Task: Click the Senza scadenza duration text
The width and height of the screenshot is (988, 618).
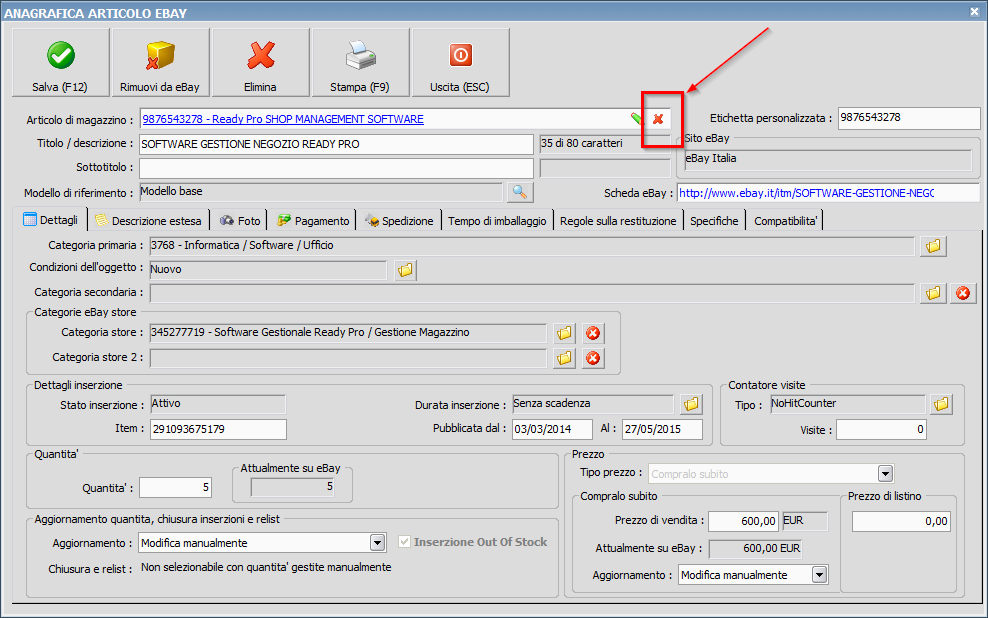Action: tap(552, 403)
